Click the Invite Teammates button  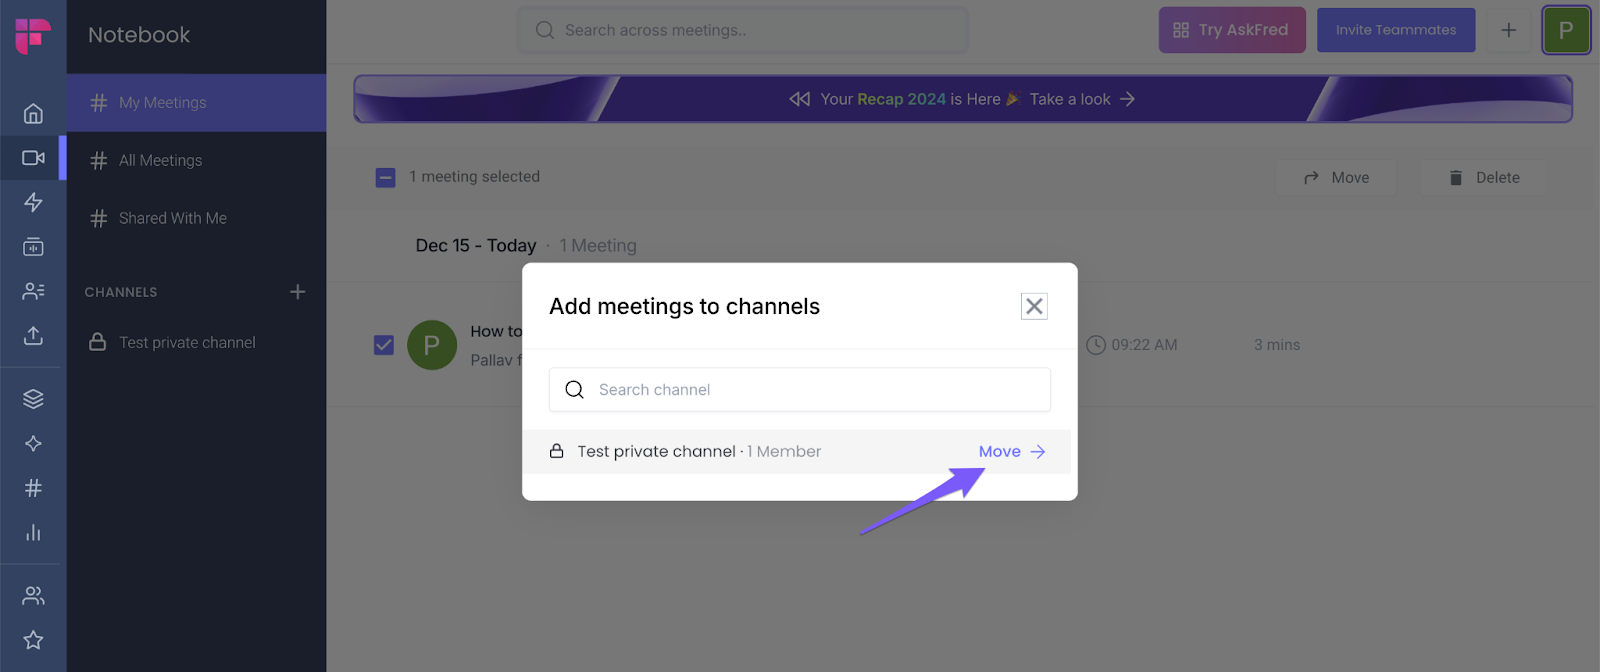coord(1395,30)
